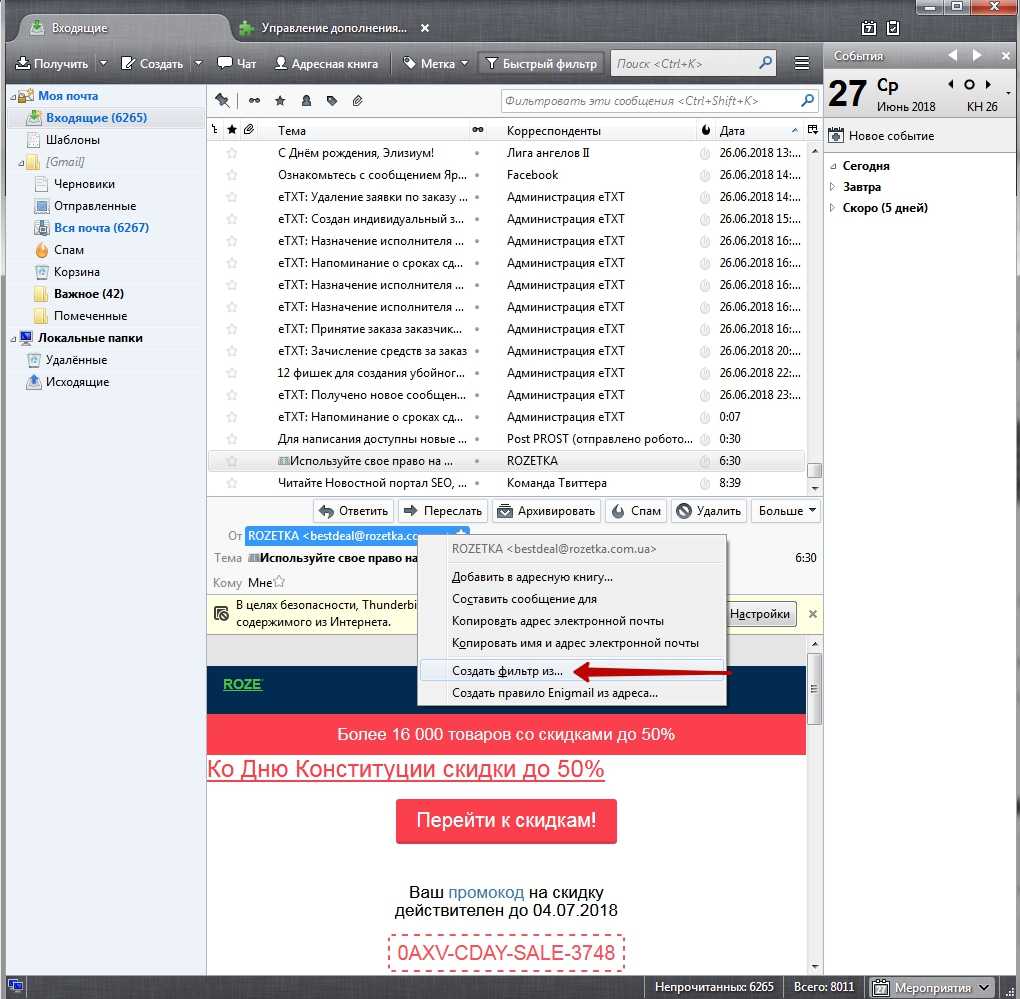Expand the Завтра section in events
Screen dimensions: 1020x999
(x=834, y=187)
